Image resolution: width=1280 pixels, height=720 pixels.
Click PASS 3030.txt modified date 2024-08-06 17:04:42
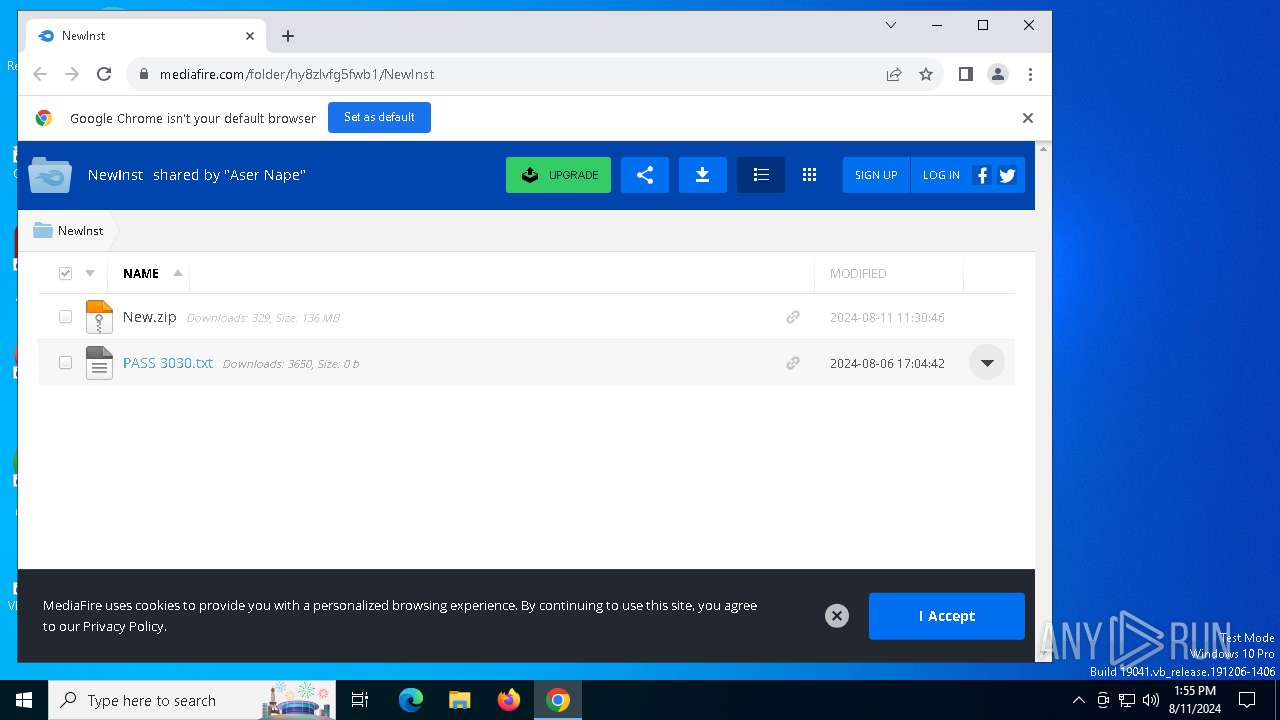[887, 364]
